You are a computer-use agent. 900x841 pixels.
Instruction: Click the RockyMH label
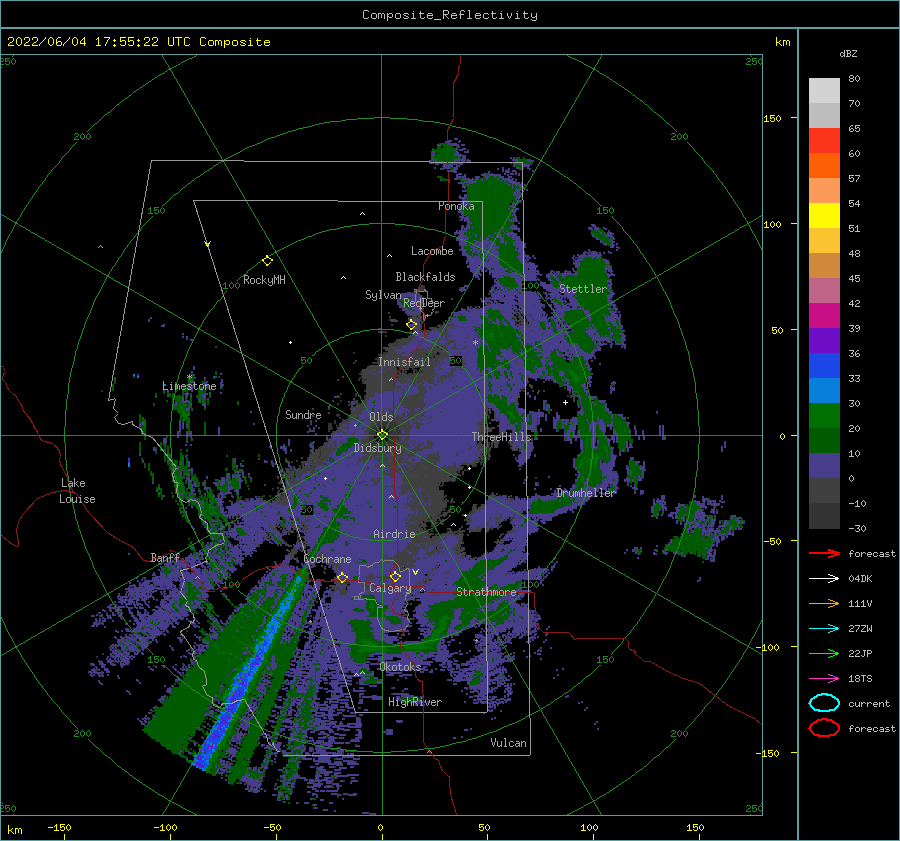(264, 280)
